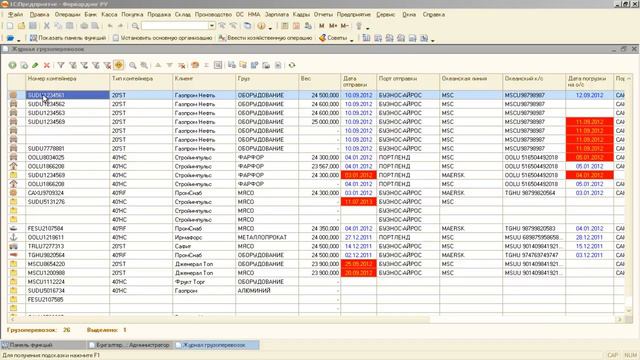Click the Клиент column header
The image size is (640, 360).
[204, 82]
